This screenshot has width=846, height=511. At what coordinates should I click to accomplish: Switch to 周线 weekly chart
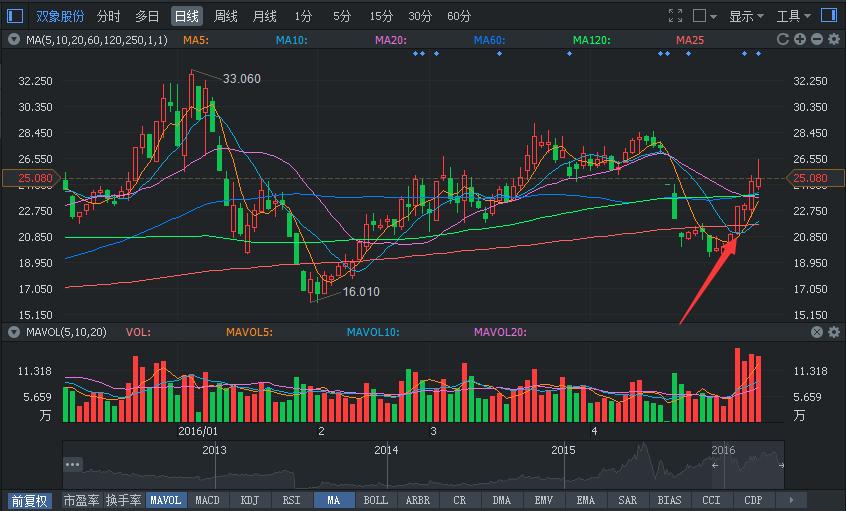pyautogui.click(x=226, y=16)
